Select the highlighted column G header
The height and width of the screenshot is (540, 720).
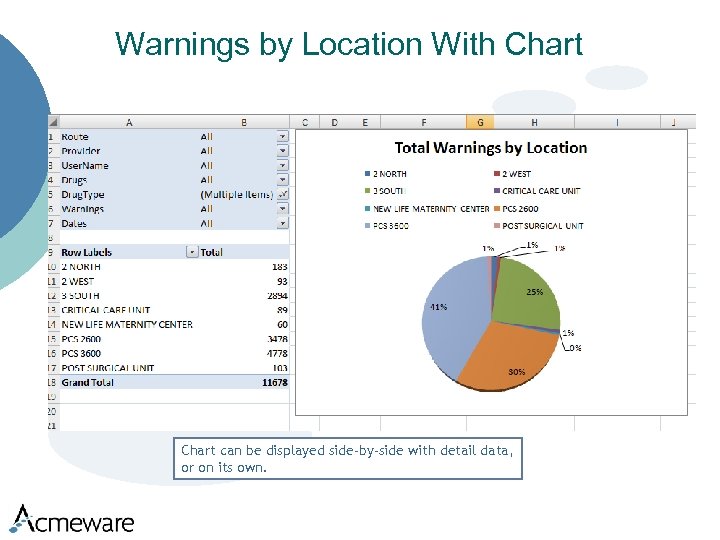click(480, 122)
